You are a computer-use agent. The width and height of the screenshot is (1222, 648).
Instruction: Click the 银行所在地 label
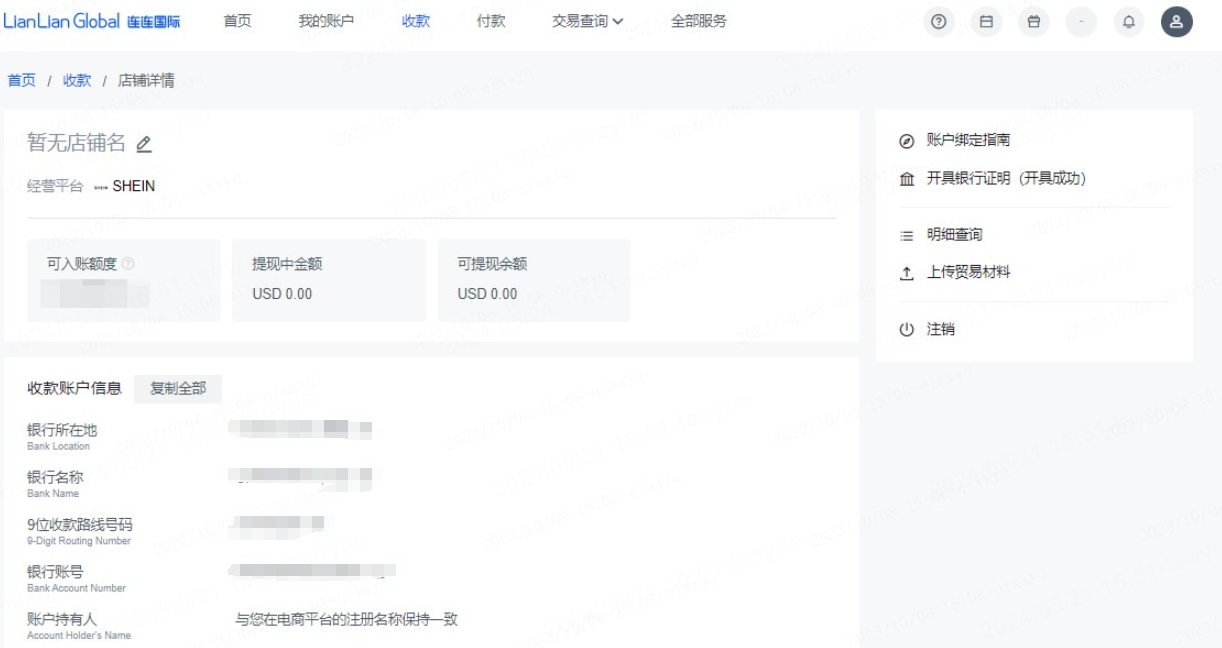point(62,431)
